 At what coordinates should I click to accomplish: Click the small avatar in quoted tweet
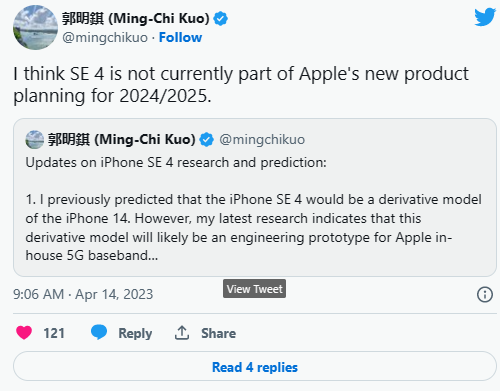pos(35,140)
